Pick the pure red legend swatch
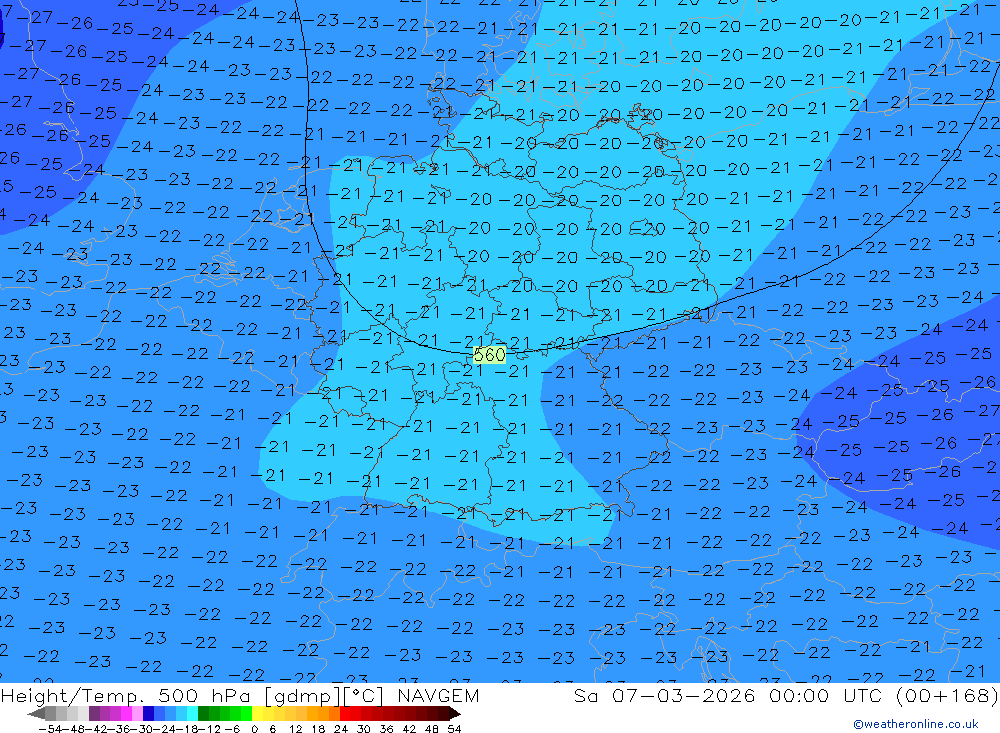 coord(345,713)
